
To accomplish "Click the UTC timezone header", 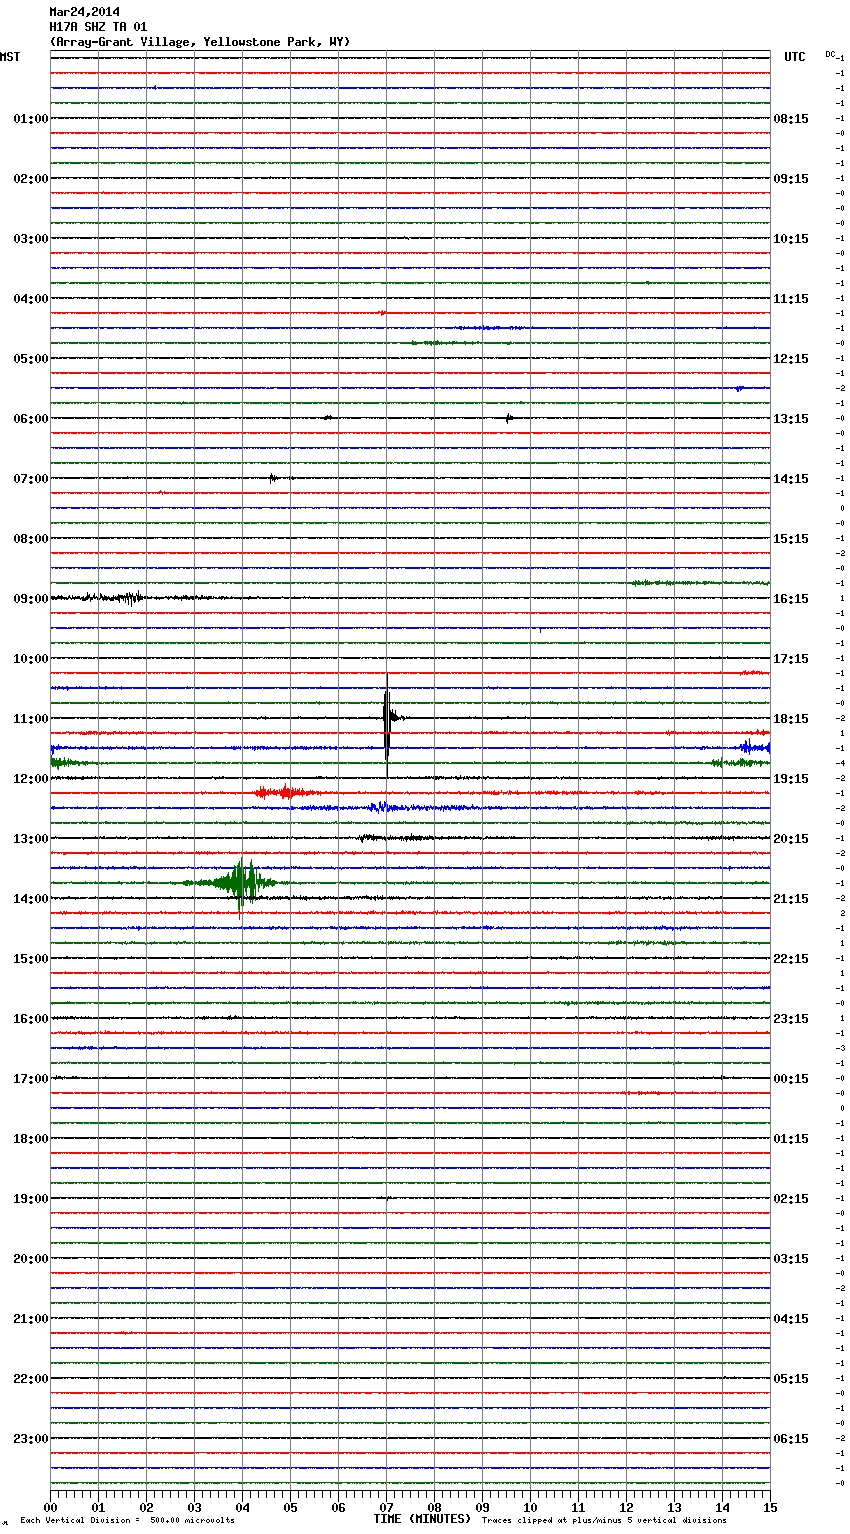I will pyautogui.click(x=794, y=57).
